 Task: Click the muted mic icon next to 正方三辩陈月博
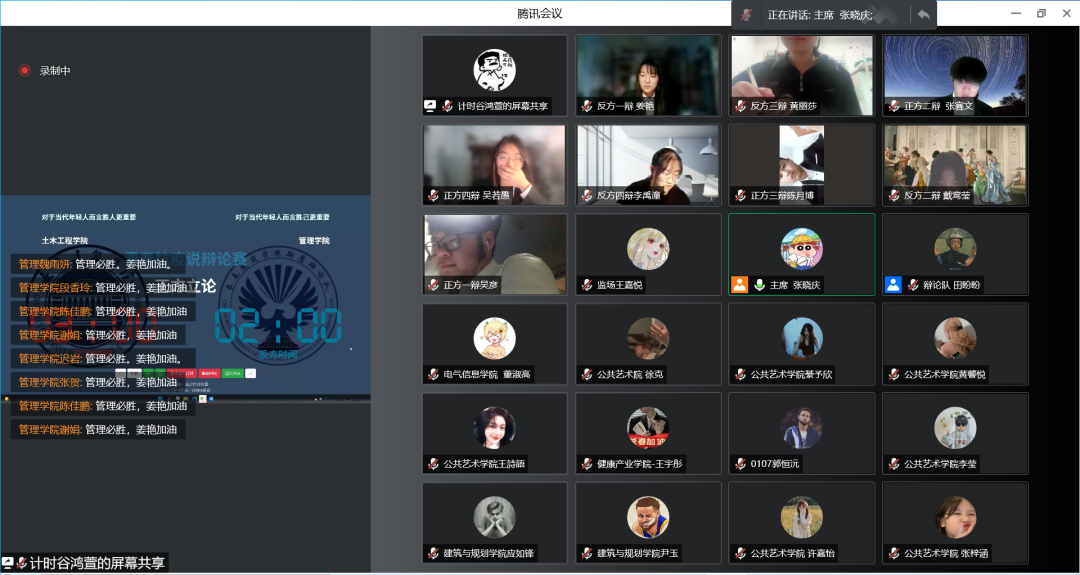[740, 196]
